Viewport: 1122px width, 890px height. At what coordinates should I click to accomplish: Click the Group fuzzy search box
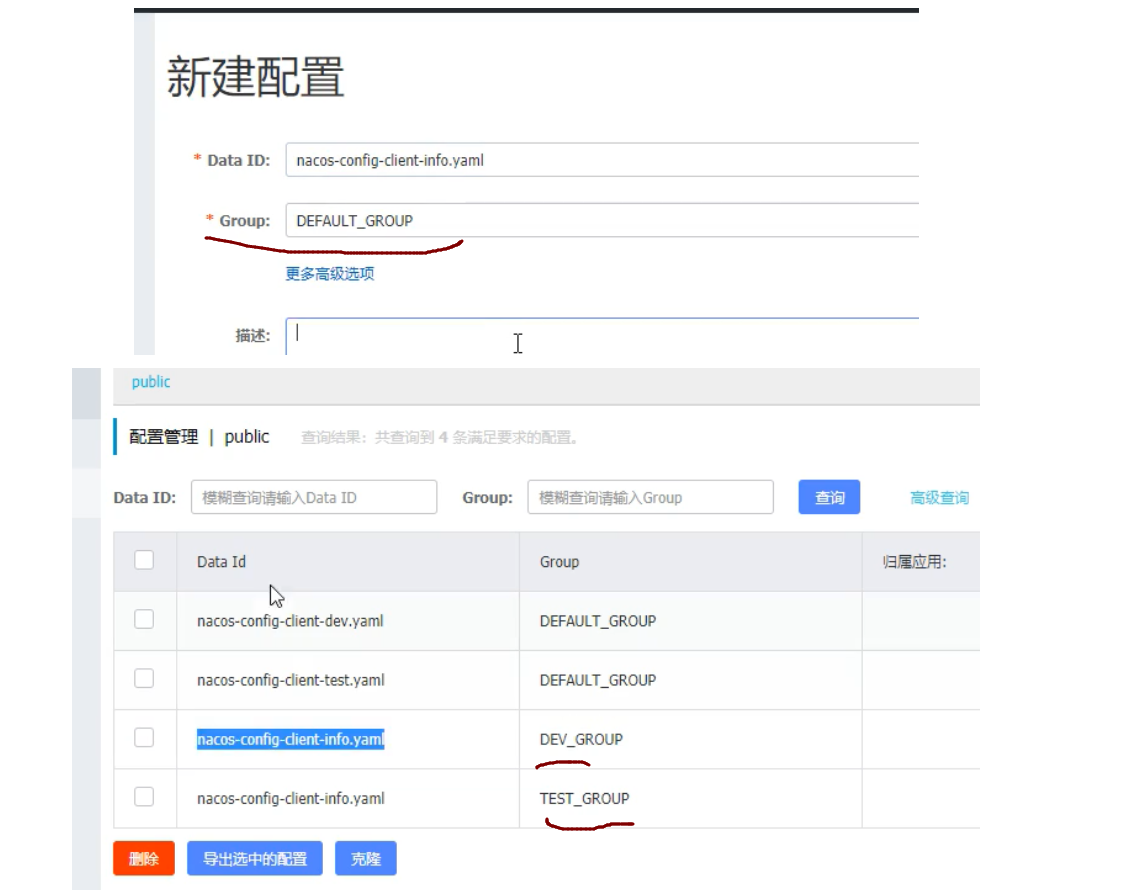650,497
